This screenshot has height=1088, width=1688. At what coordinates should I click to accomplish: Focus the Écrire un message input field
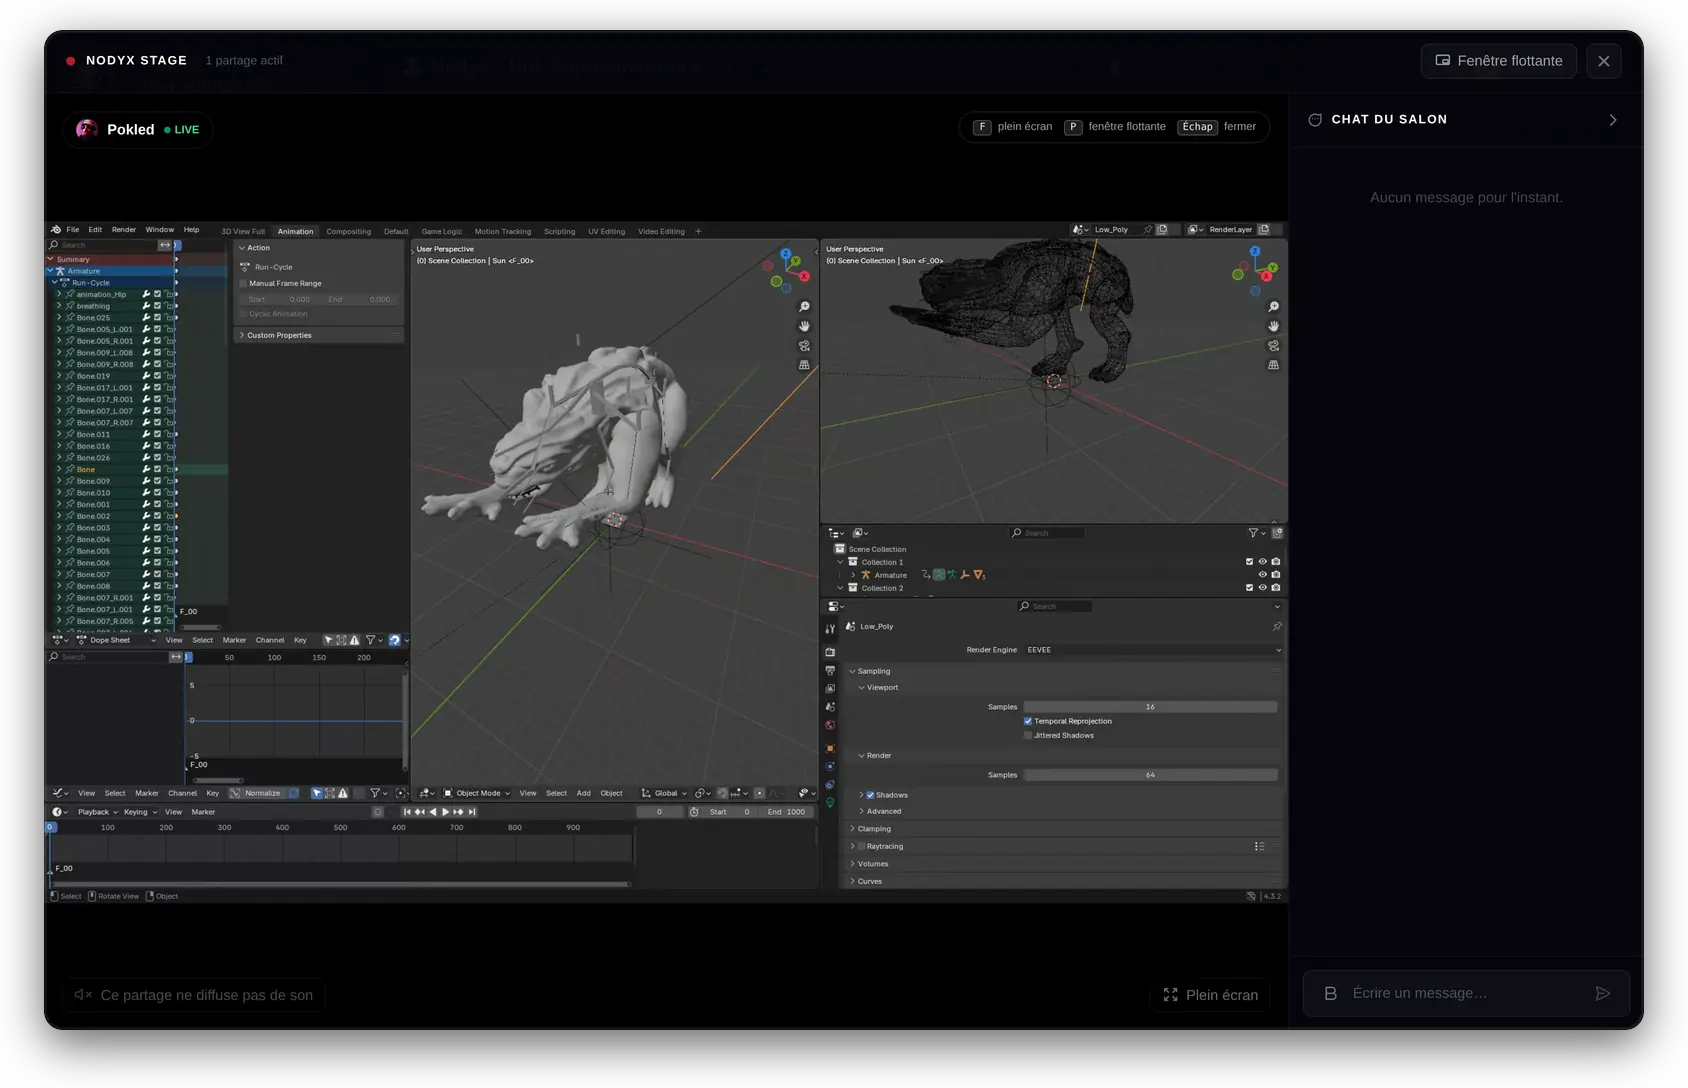pyautogui.click(x=1465, y=993)
